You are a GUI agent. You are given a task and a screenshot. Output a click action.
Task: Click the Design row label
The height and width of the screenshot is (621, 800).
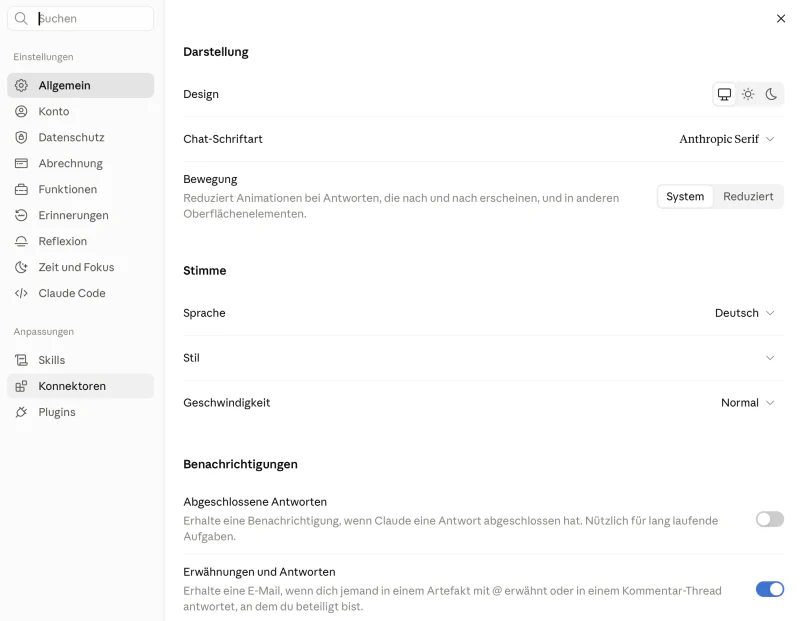[x=201, y=94]
